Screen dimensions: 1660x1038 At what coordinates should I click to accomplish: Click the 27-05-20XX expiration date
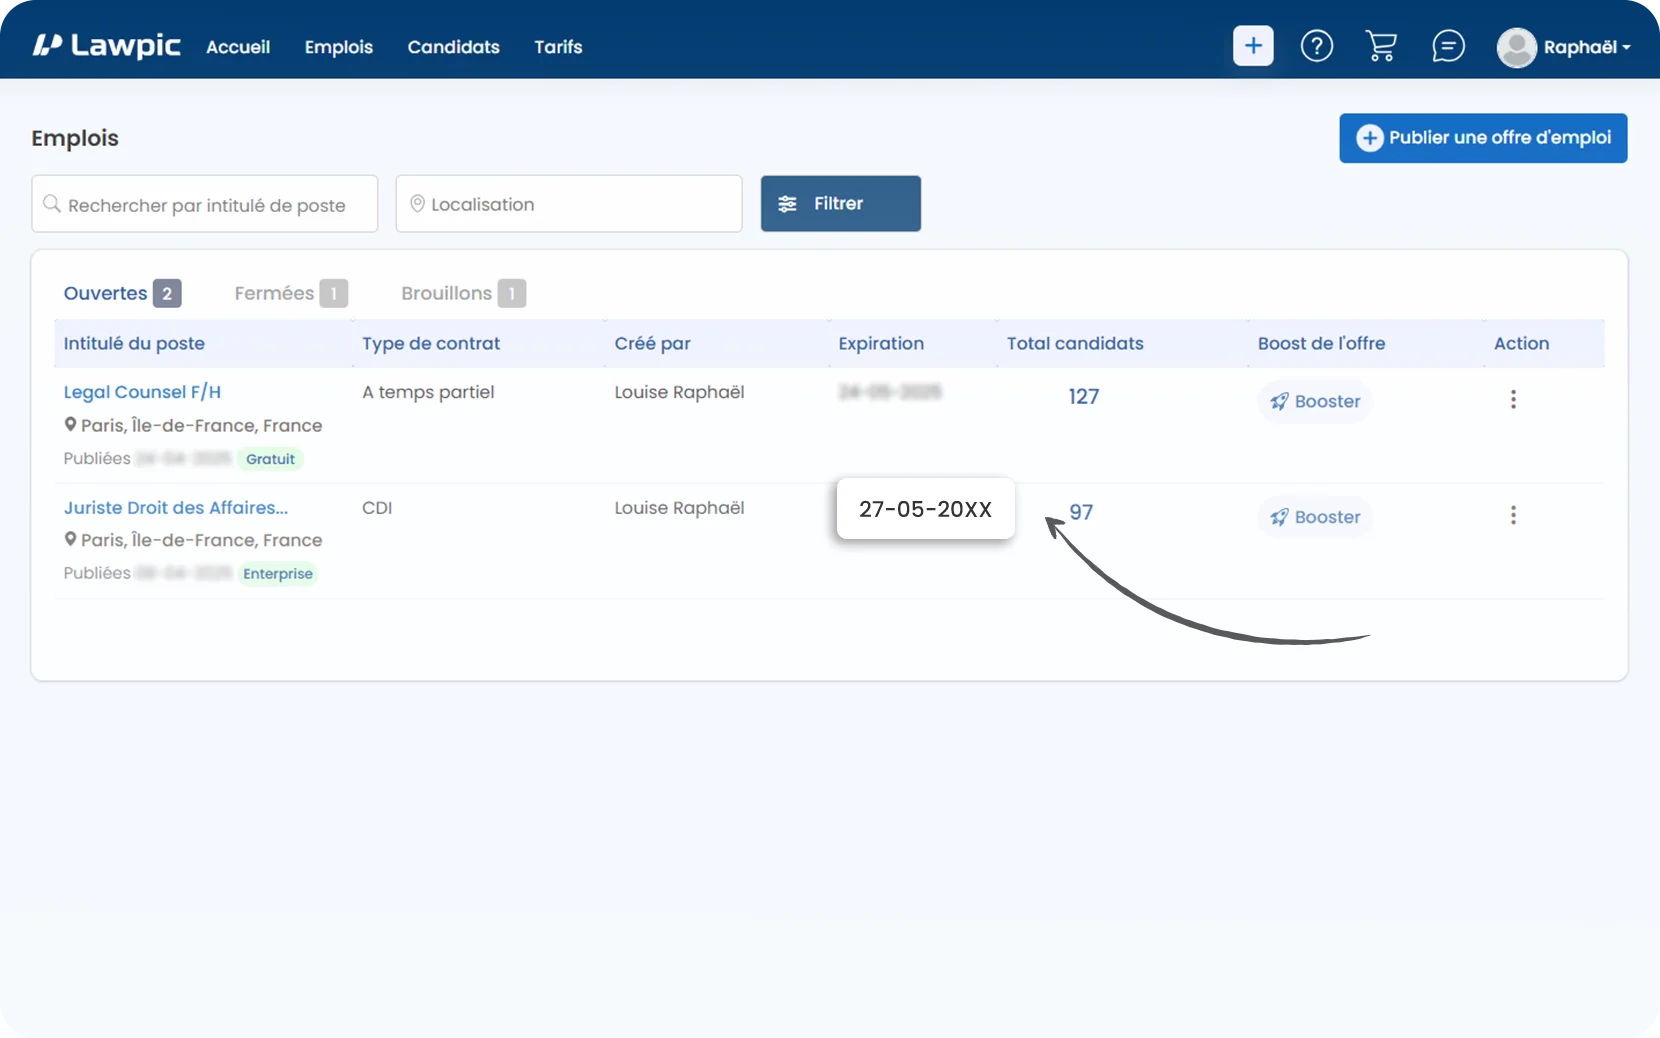click(x=926, y=509)
